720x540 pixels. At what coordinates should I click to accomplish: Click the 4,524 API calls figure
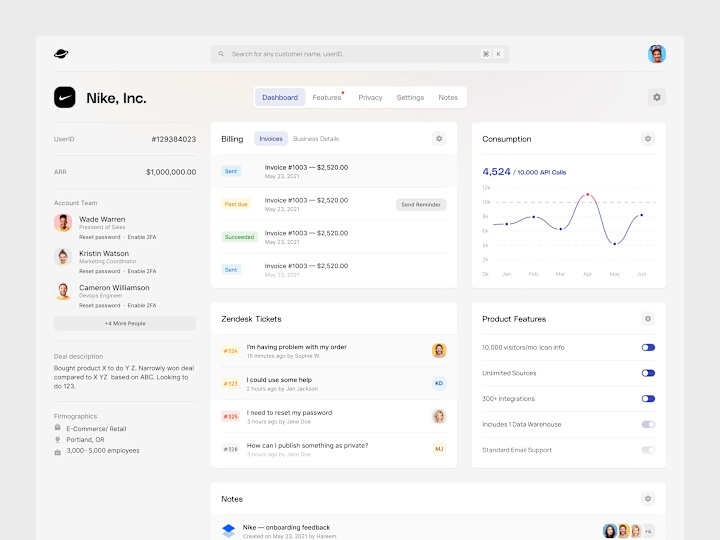click(x=496, y=172)
